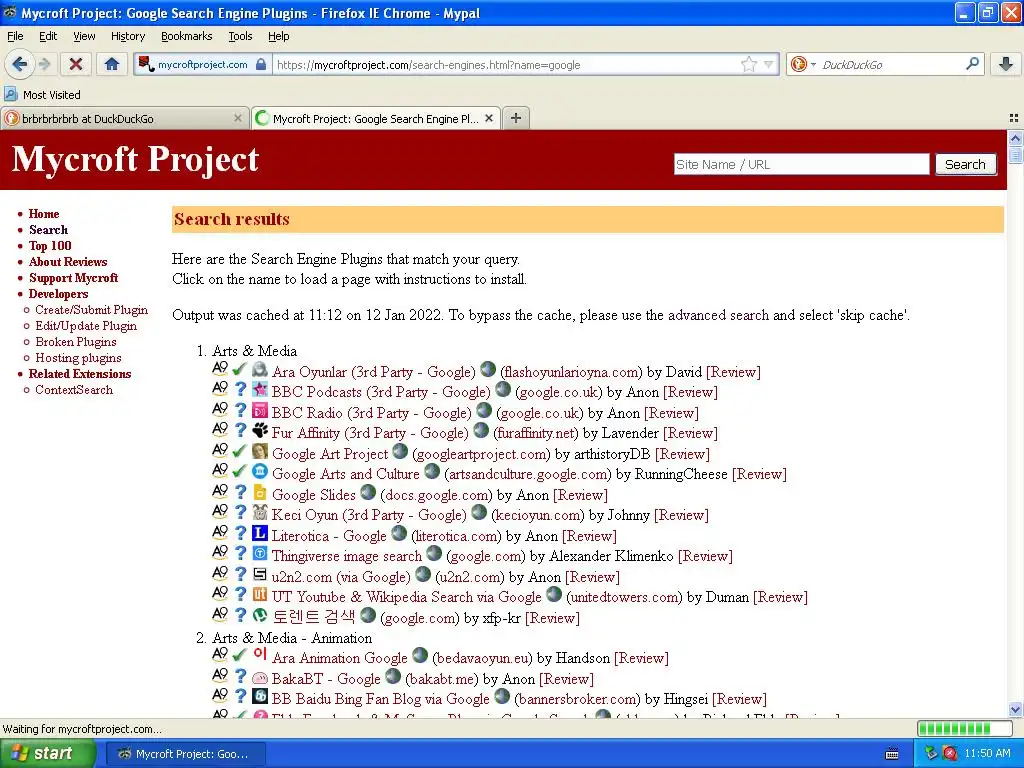Open the Support Mycroft sidebar link
This screenshot has width=1024, height=768.
click(74, 278)
